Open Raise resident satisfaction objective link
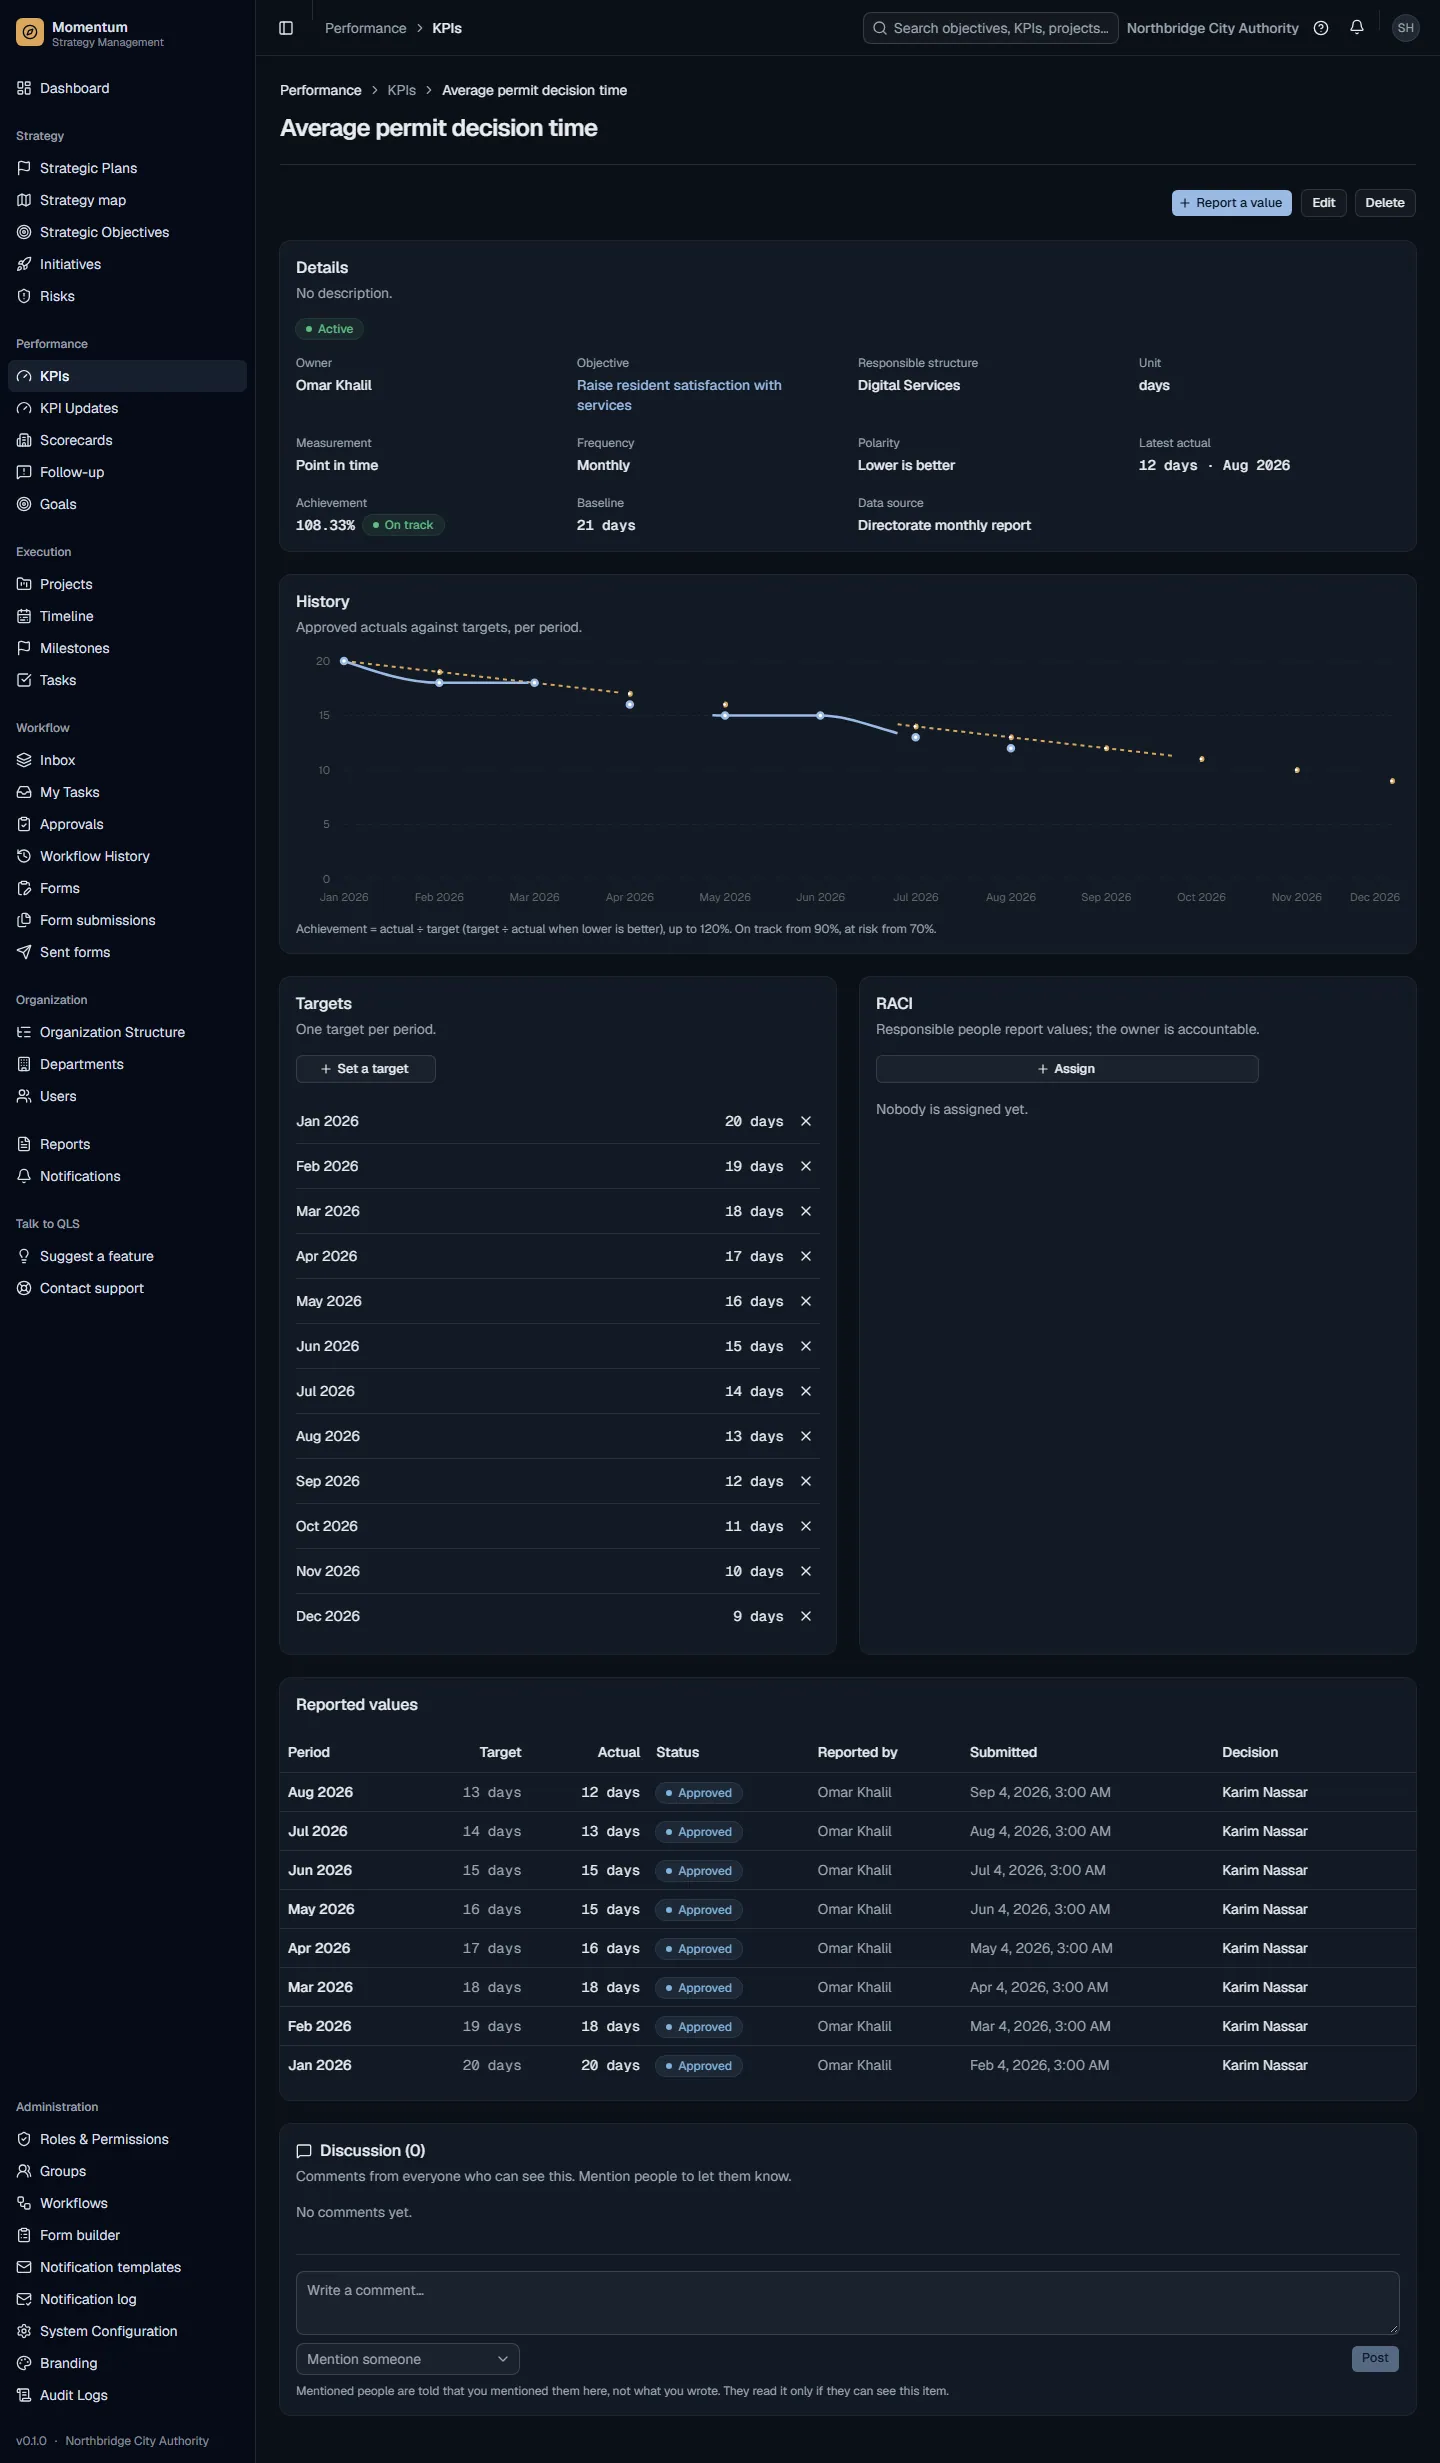The height and width of the screenshot is (2463, 1440). pos(679,395)
